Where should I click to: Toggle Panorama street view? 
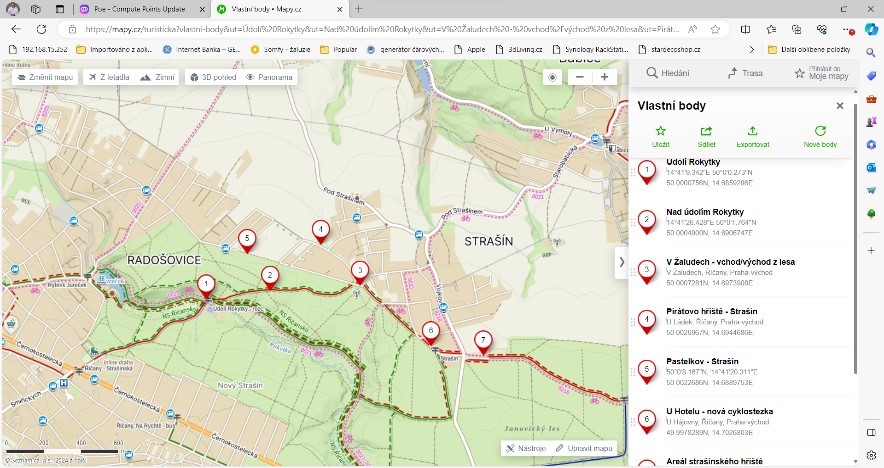click(x=269, y=77)
